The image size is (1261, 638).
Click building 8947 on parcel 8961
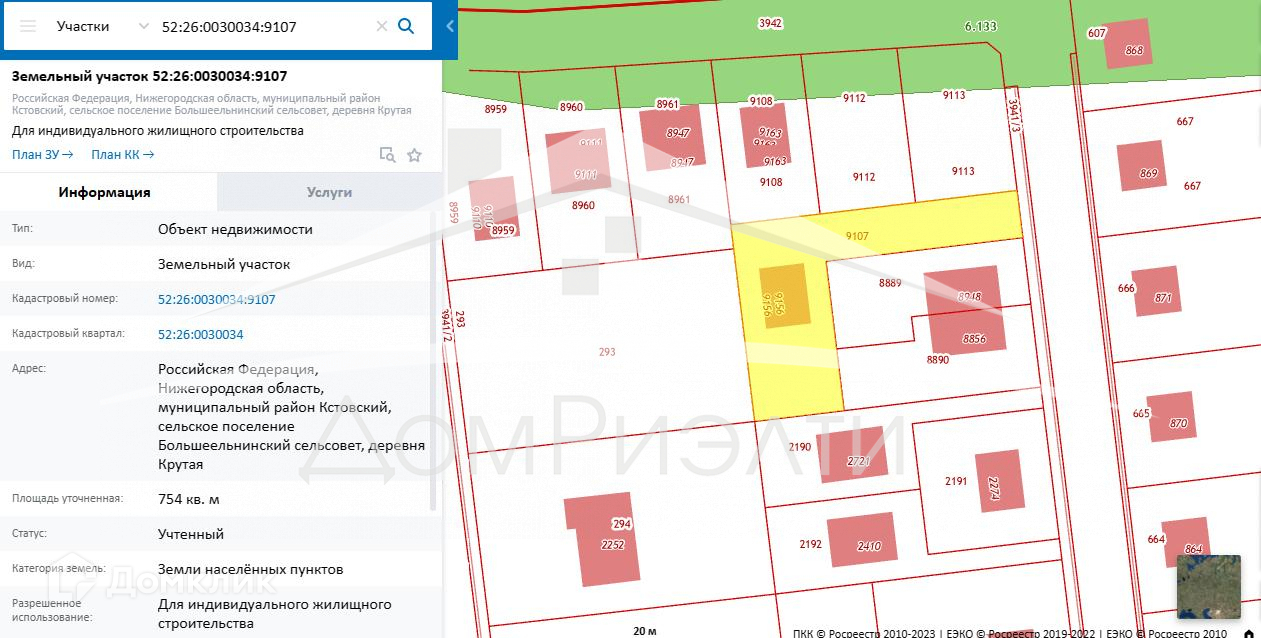[x=672, y=138]
